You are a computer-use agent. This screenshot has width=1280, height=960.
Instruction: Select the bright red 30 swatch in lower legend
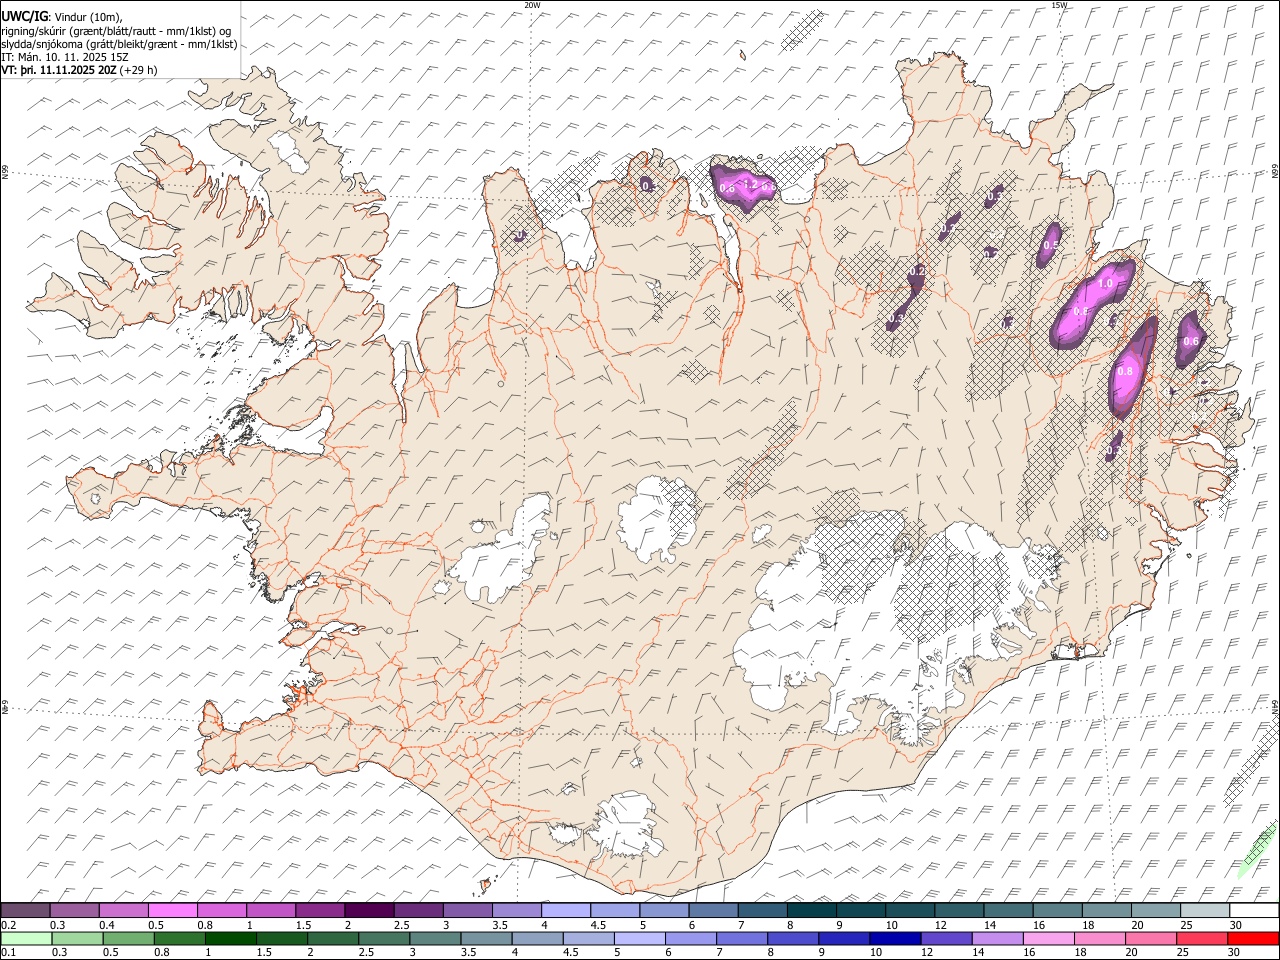[x=1254, y=939]
